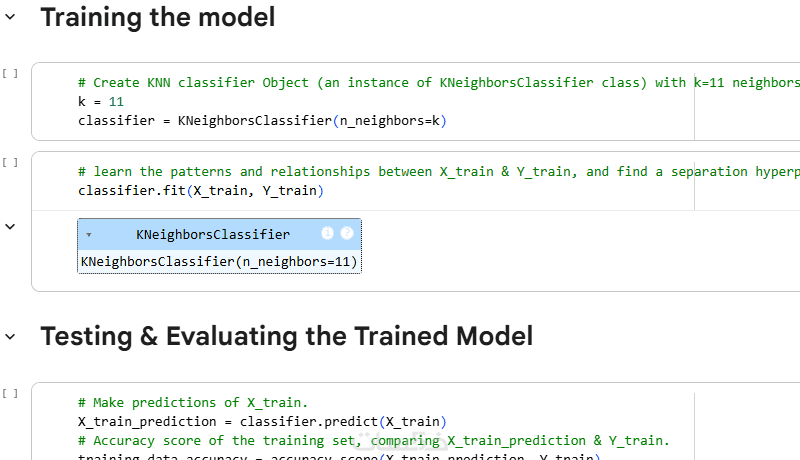Toggle the KNeighborsClassifier estimator triangle
This screenshot has width=800, height=460.
[89, 235]
